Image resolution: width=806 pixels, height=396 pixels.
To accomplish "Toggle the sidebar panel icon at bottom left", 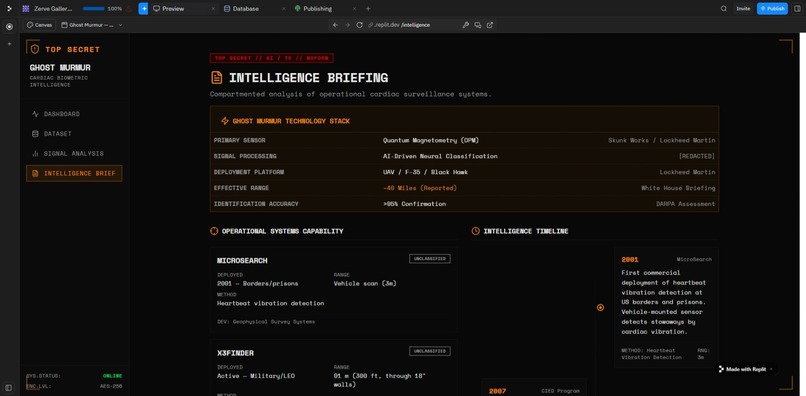I will coord(9,387).
